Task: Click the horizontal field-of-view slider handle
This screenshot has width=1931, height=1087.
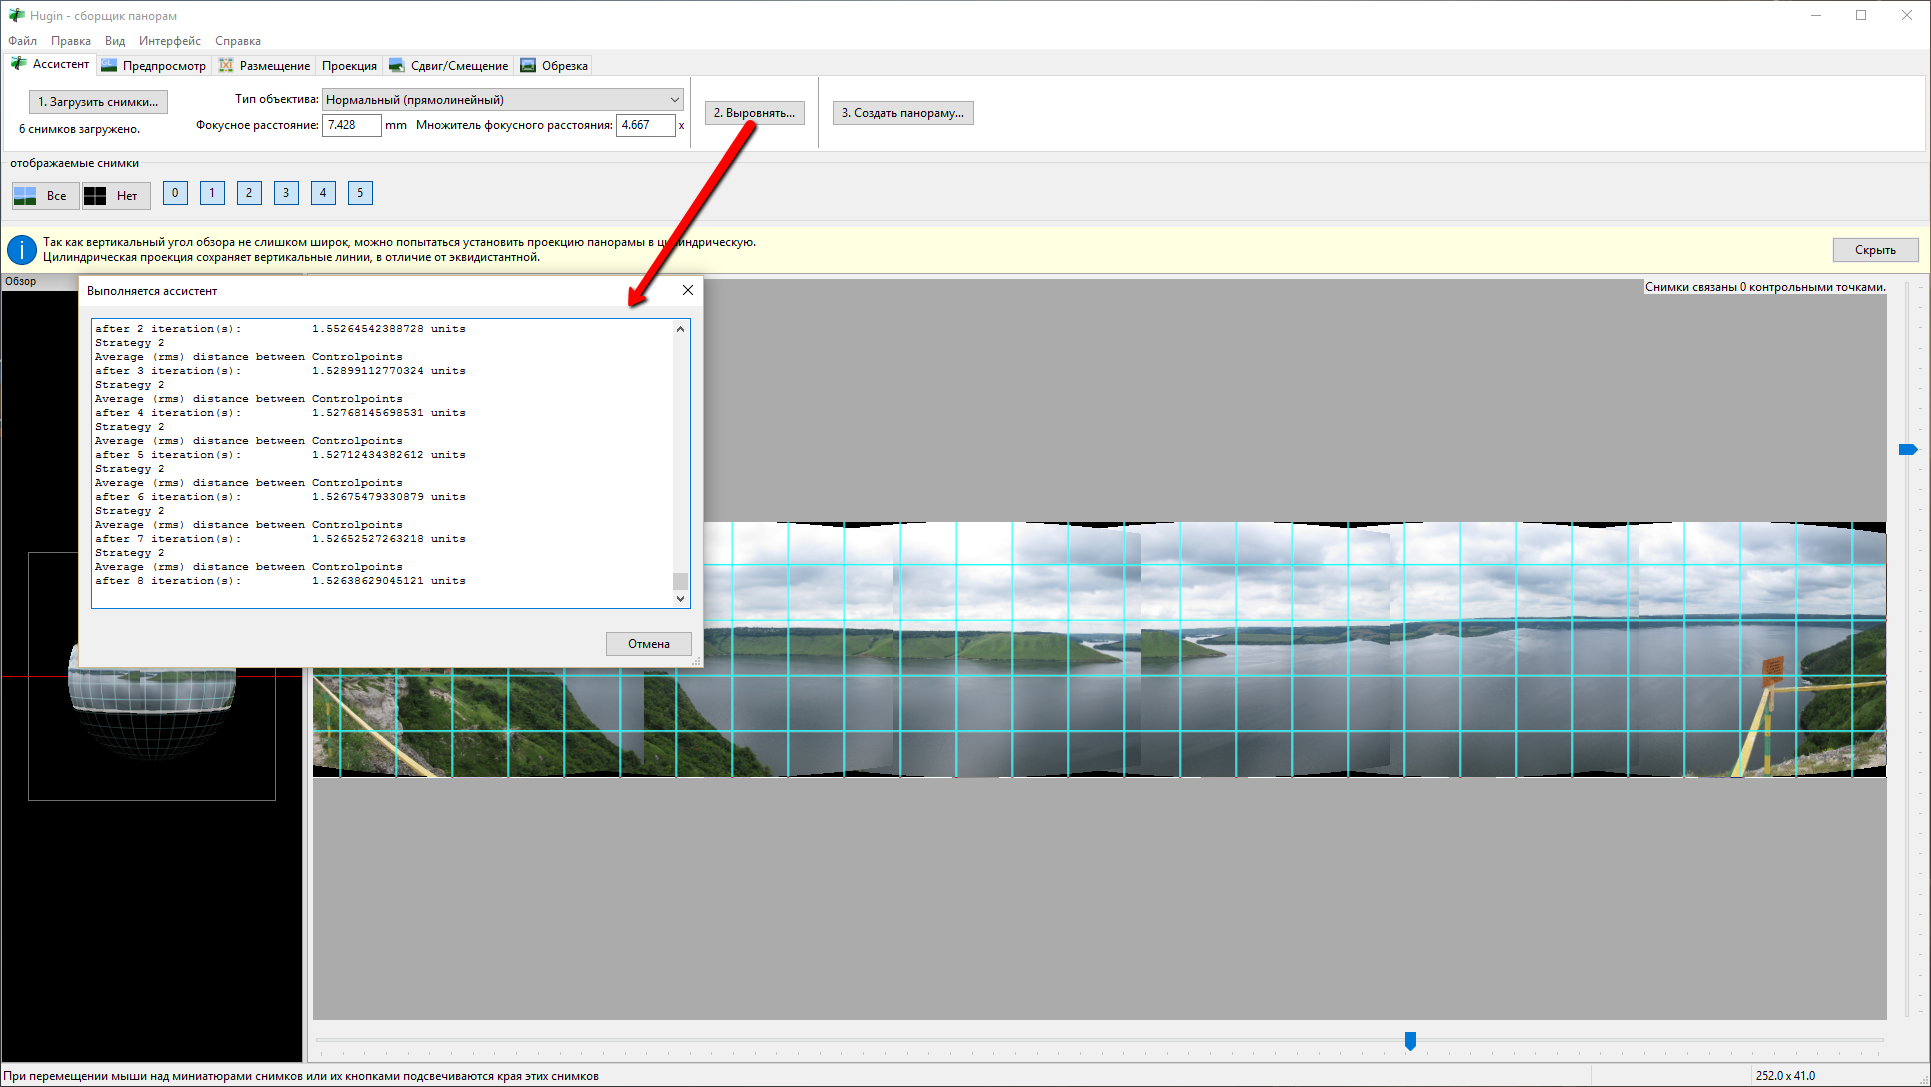Action: [x=1410, y=1041]
